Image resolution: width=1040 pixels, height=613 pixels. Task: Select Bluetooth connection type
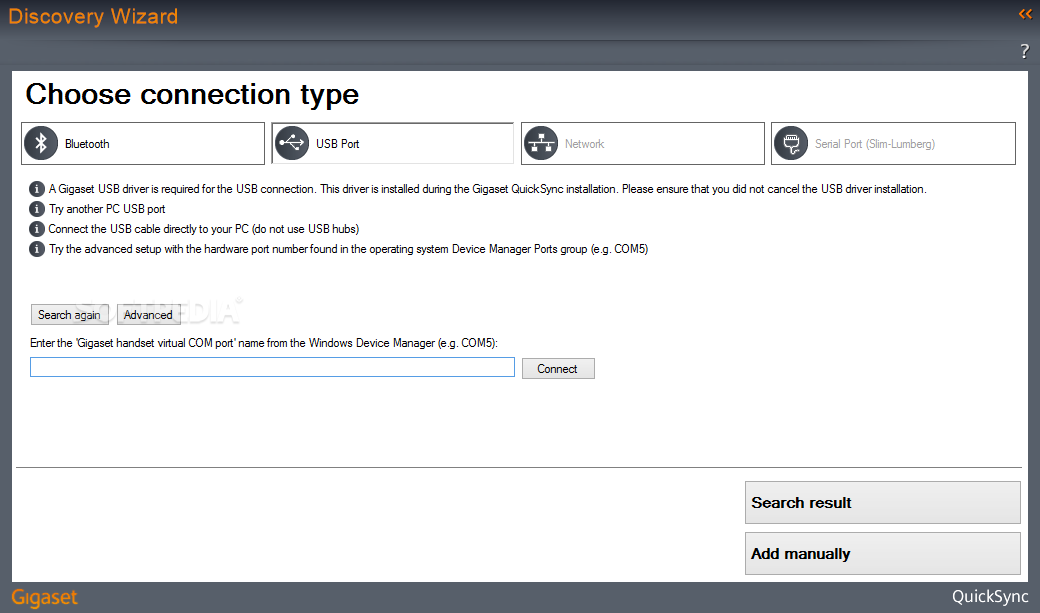click(x=143, y=143)
